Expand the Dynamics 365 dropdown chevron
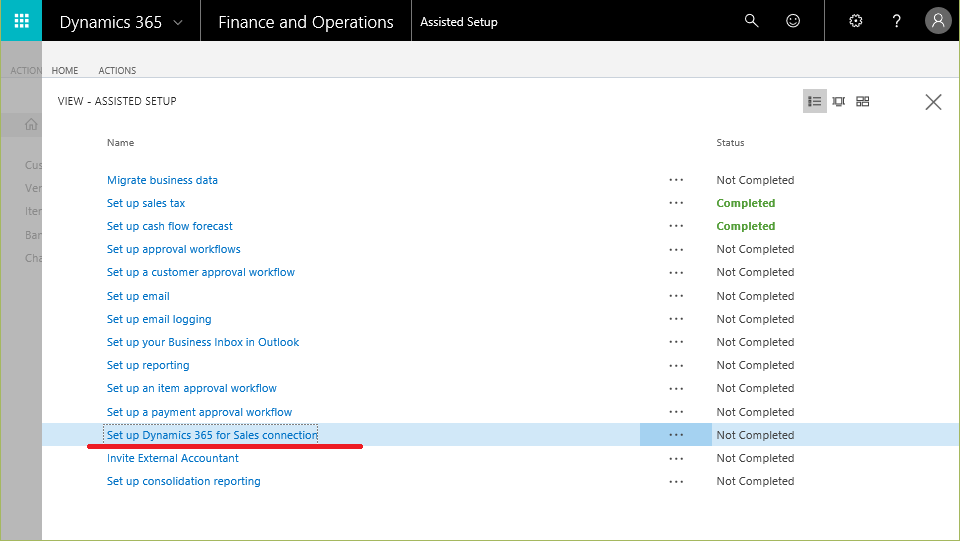 coord(178,23)
